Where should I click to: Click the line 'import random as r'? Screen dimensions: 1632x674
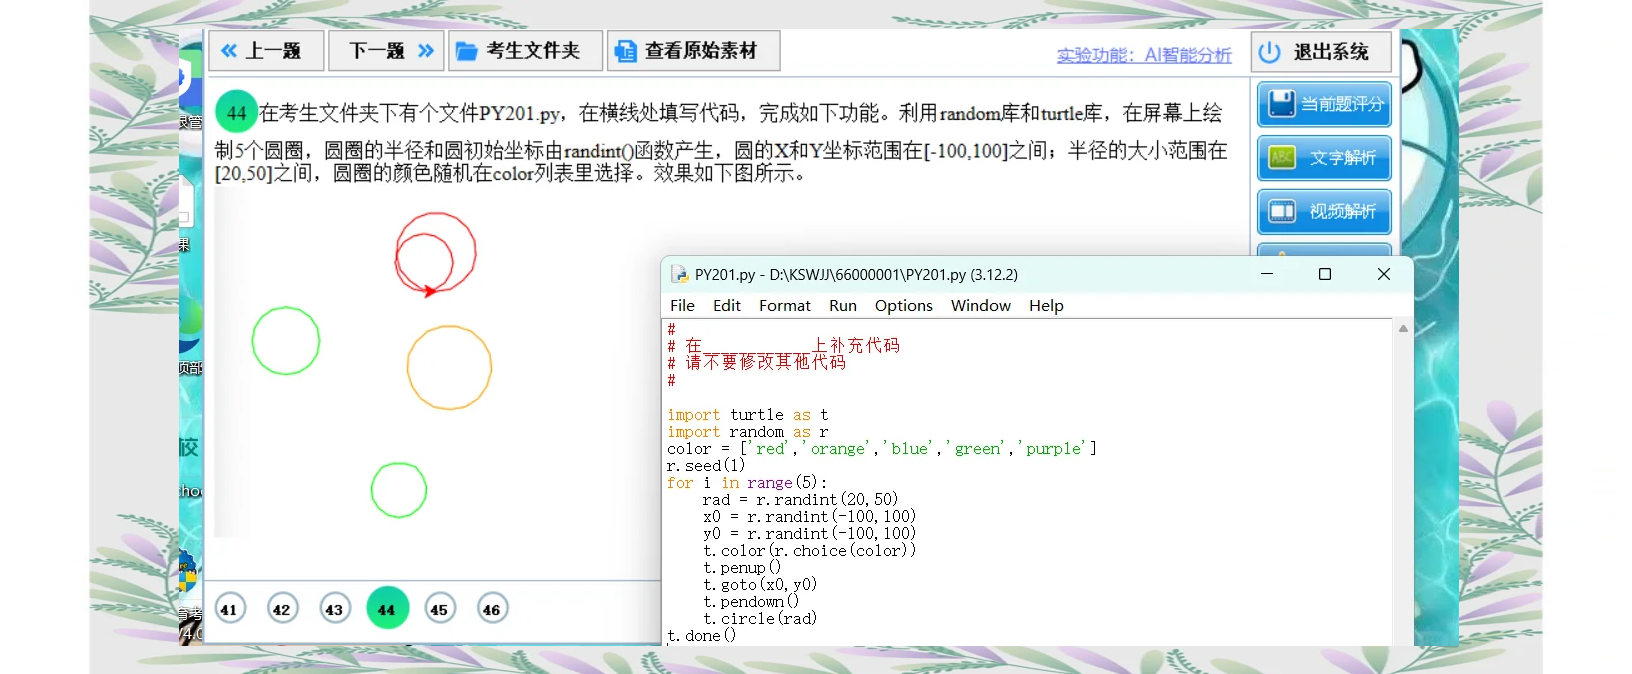click(748, 432)
